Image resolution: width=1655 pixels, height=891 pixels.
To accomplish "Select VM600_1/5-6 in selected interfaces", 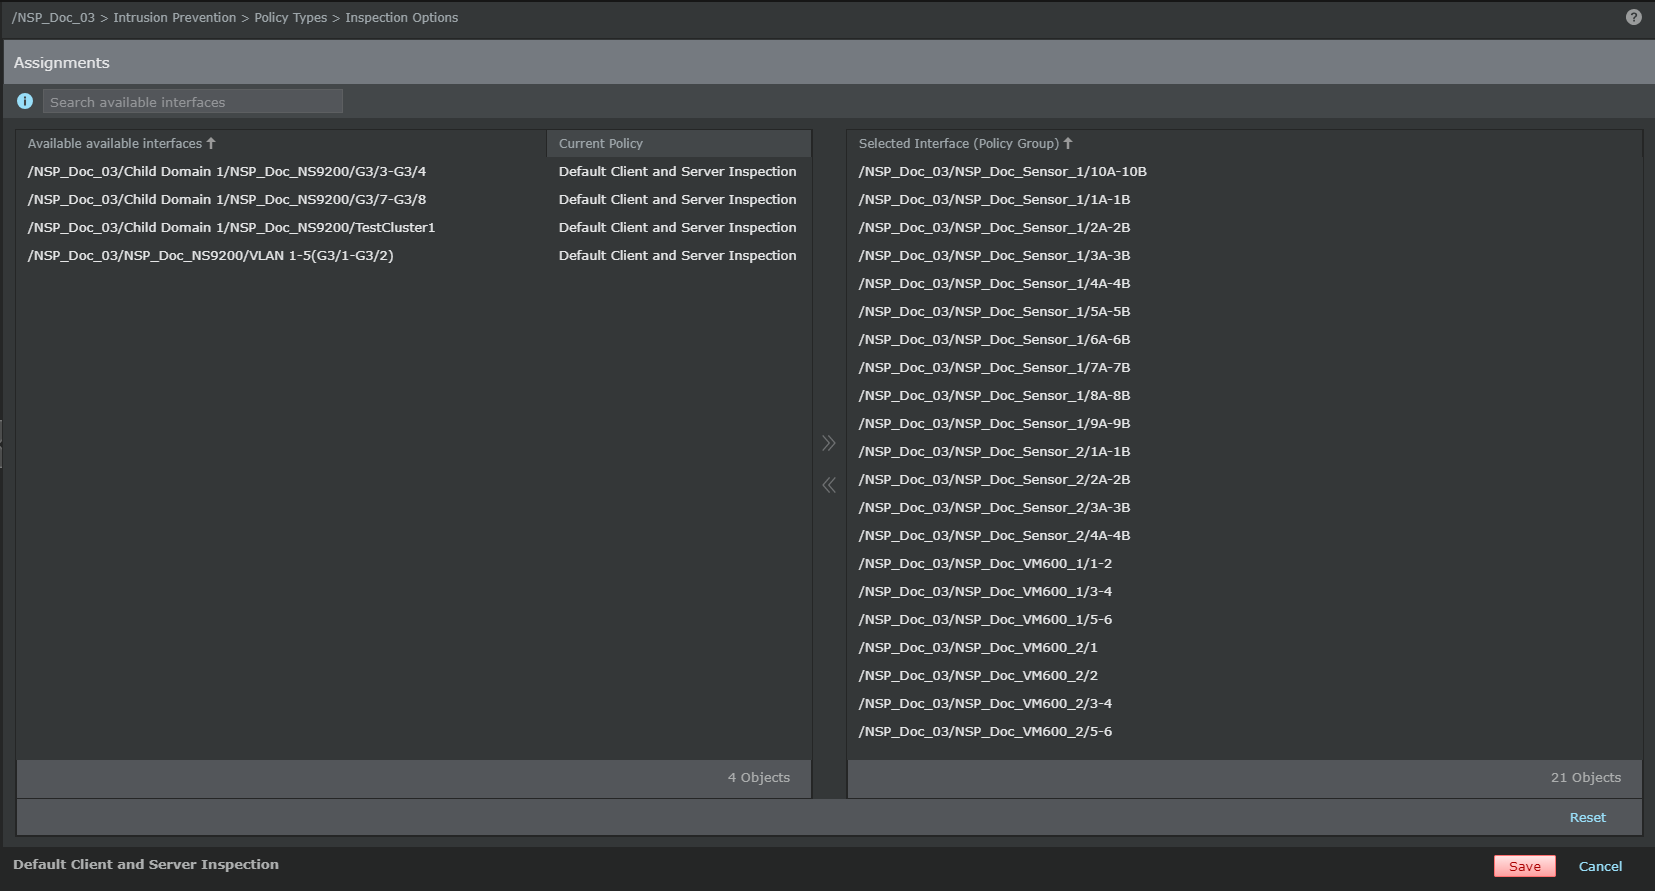I will click(x=1244, y=619).
